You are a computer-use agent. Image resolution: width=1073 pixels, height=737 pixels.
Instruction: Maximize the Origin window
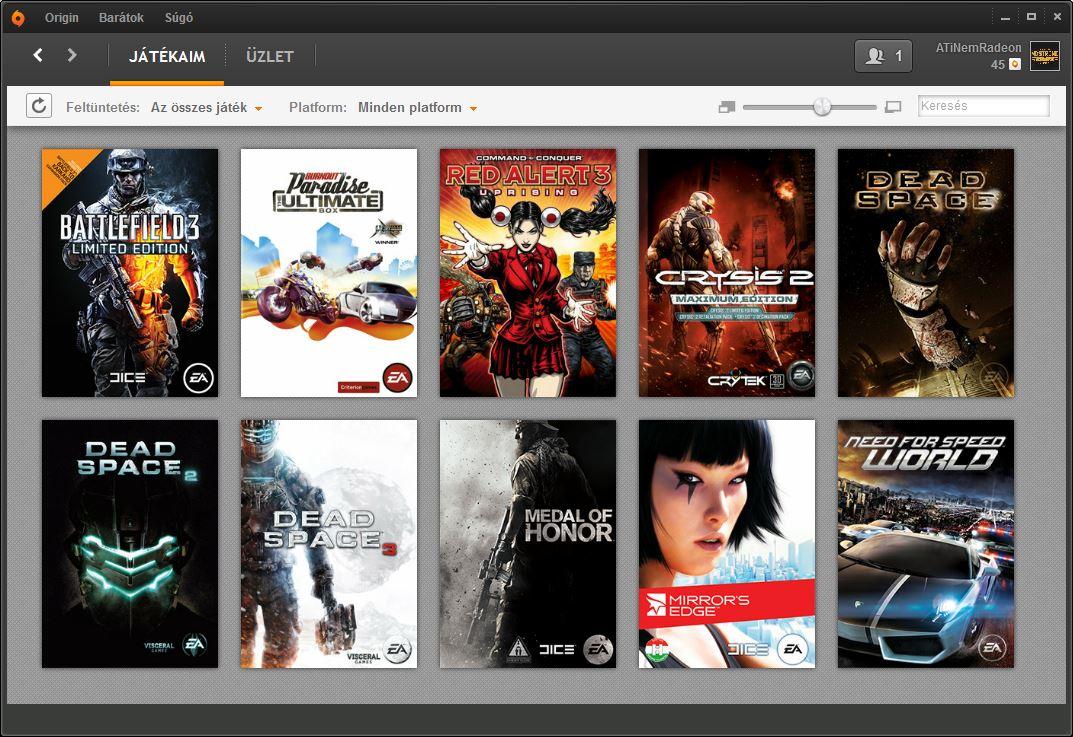pos(1031,16)
